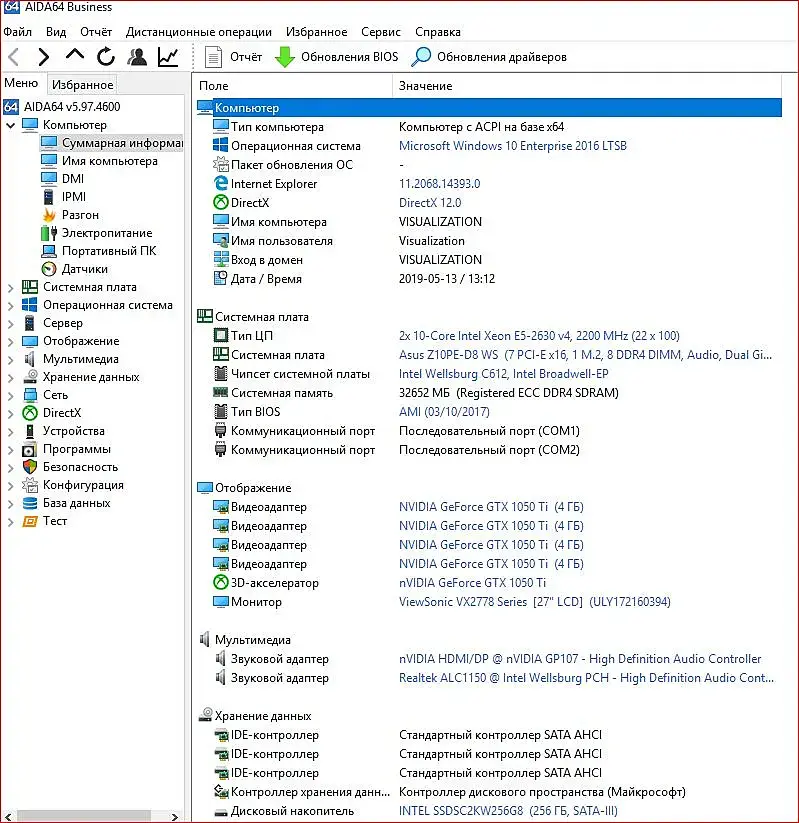Screen dimensions: 799x823
Task: Expand the Сервер tree node
Action: click(x=10, y=324)
